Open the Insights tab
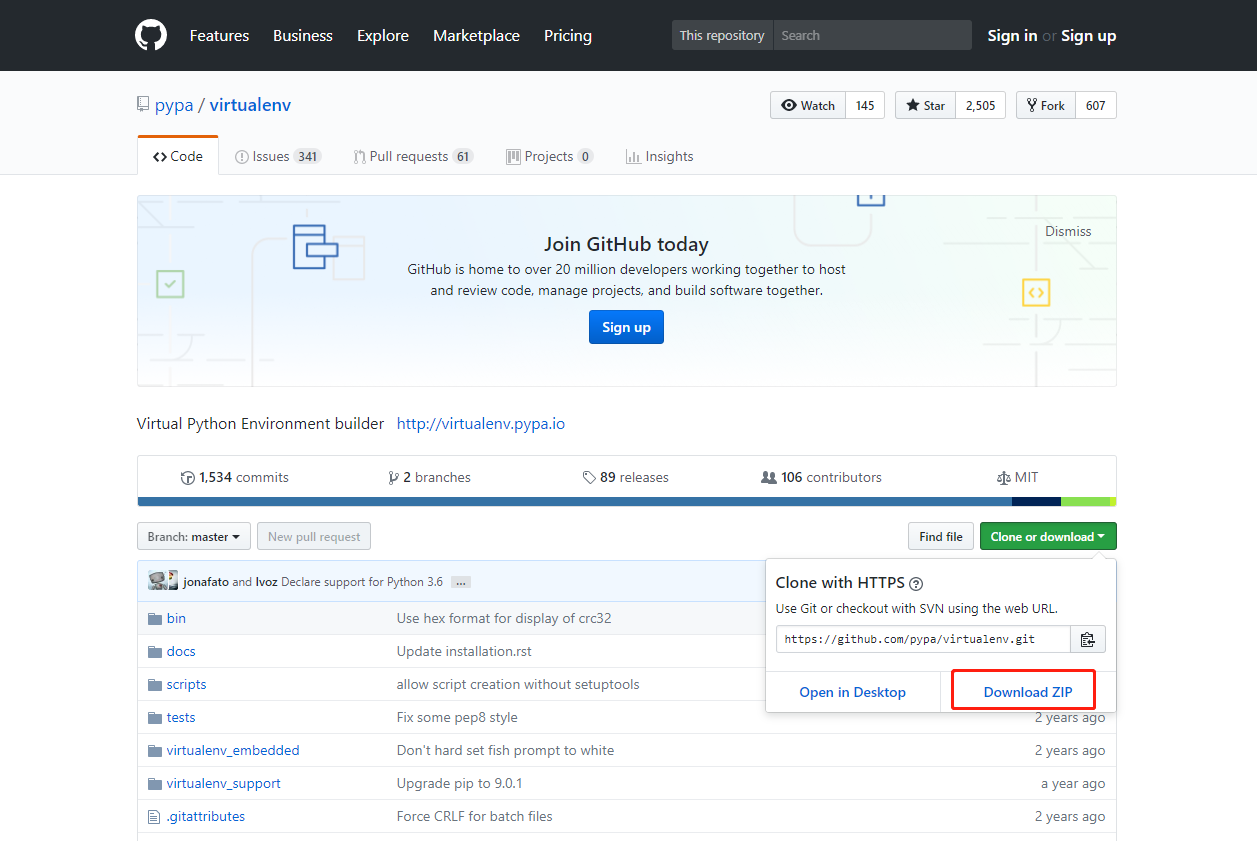The width and height of the screenshot is (1257, 841). pos(659,157)
